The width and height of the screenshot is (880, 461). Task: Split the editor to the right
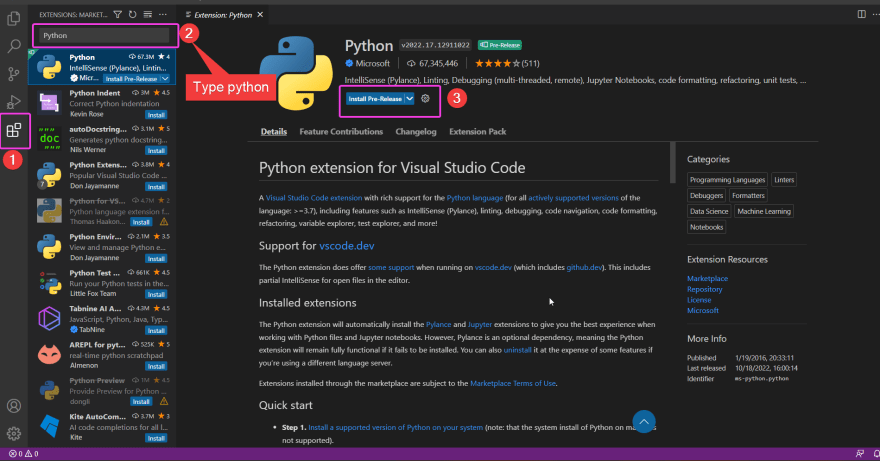(x=861, y=15)
